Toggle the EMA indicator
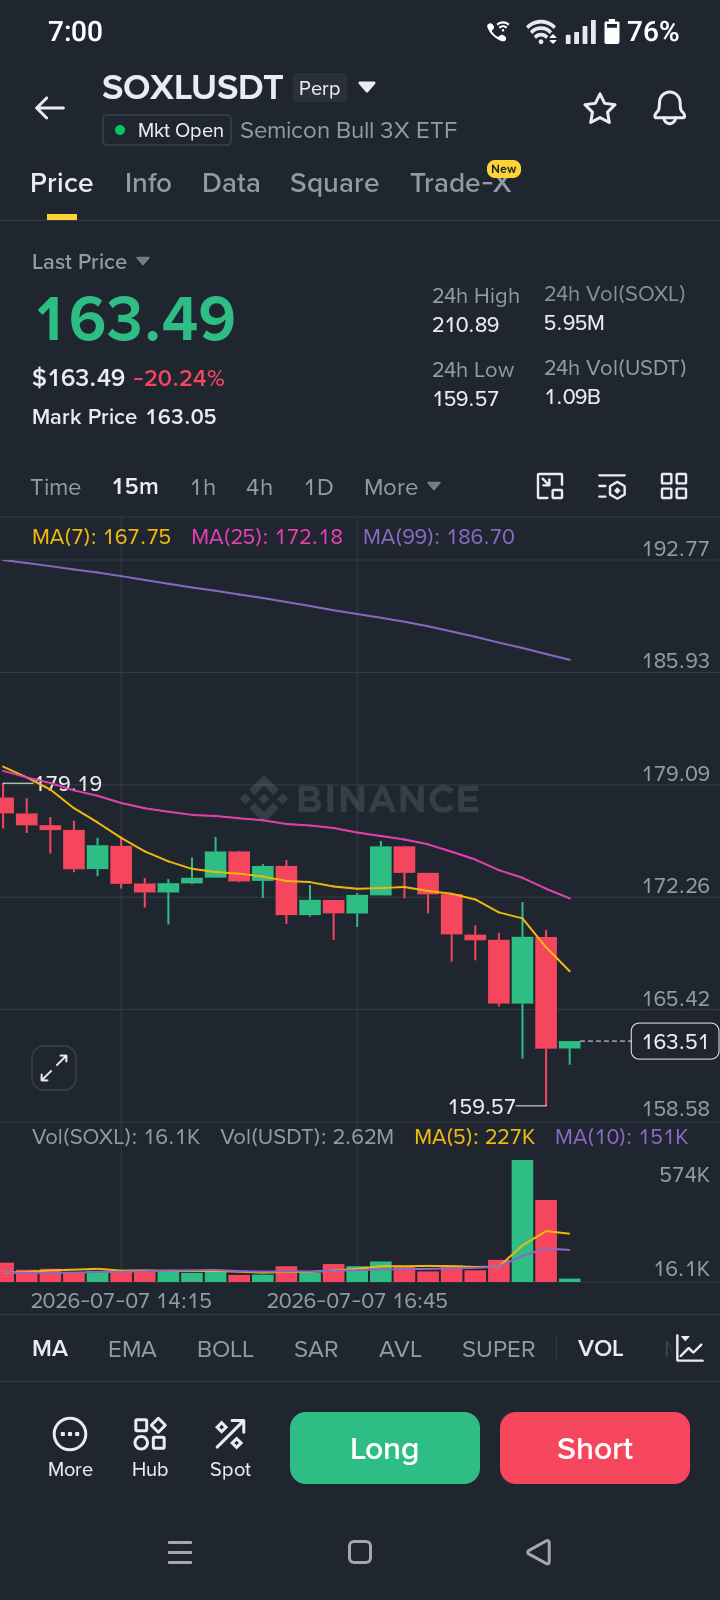Image resolution: width=720 pixels, height=1600 pixels. point(132,1348)
